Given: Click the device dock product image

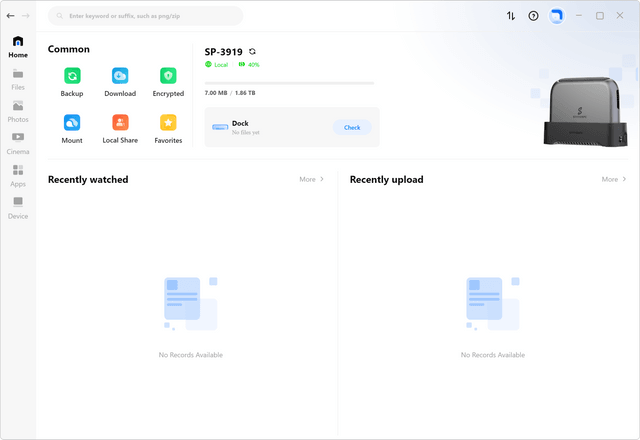Looking at the screenshot, I should (x=585, y=111).
